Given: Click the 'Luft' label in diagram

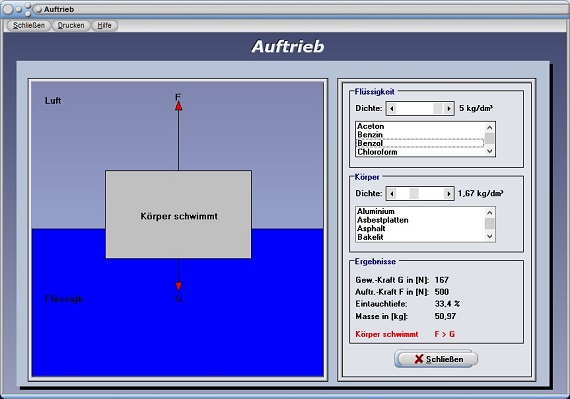Looking at the screenshot, I should [x=53, y=101].
